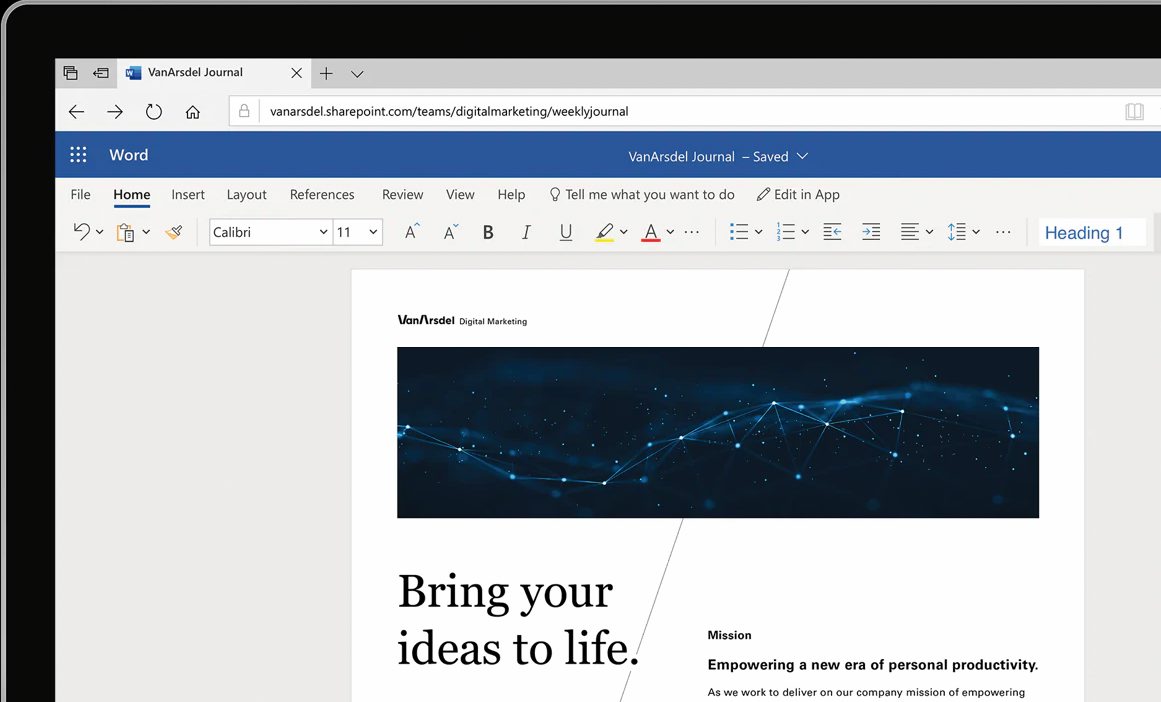1161x702 pixels.
Task: Open the Reading view book icon
Action: click(x=1134, y=112)
